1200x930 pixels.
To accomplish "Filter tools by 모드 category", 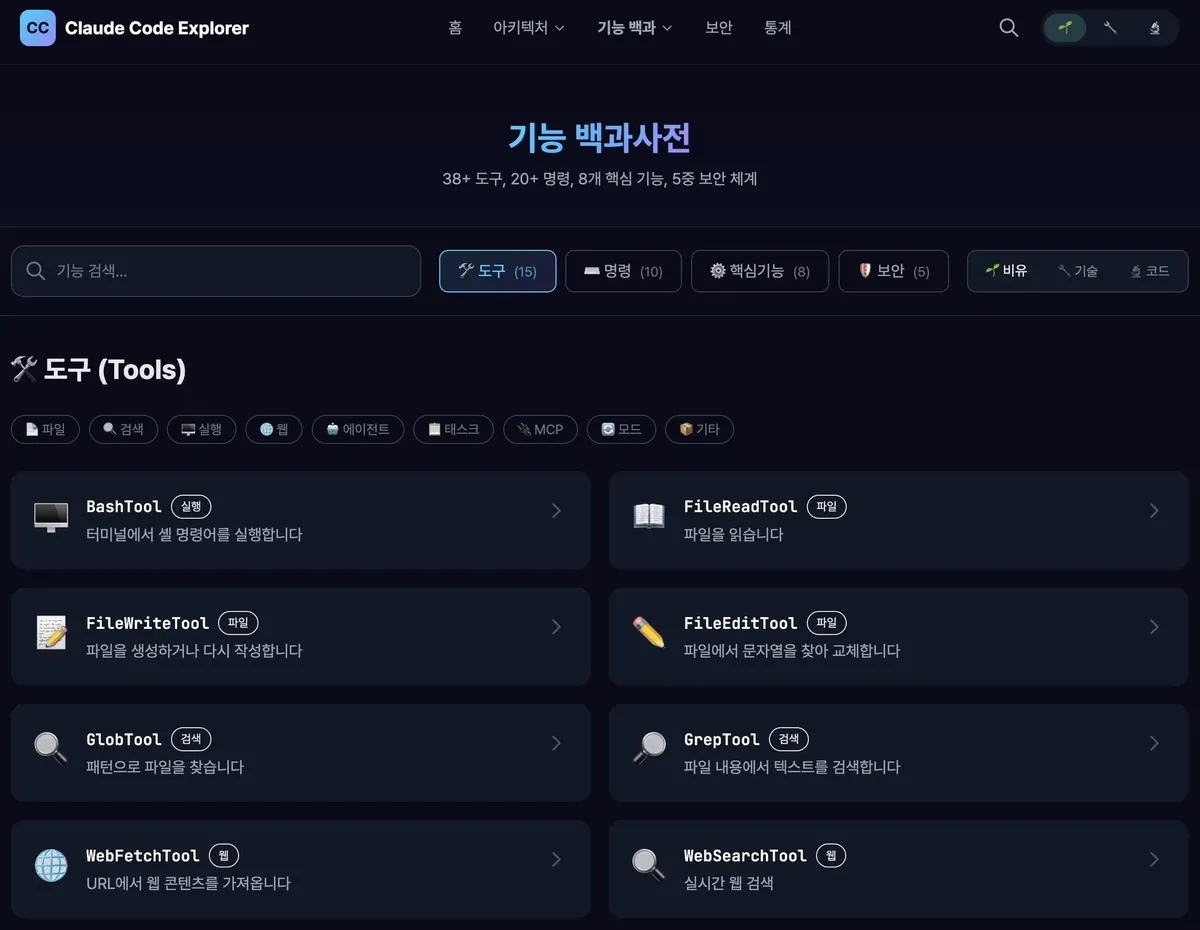I will [x=621, y=429].
